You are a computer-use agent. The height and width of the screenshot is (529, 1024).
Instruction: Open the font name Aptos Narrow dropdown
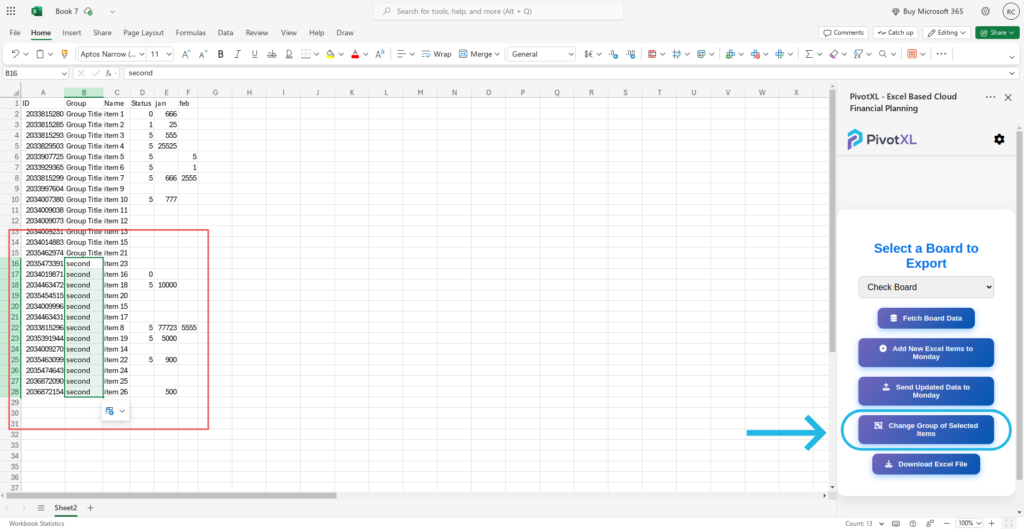coord(110,54)
